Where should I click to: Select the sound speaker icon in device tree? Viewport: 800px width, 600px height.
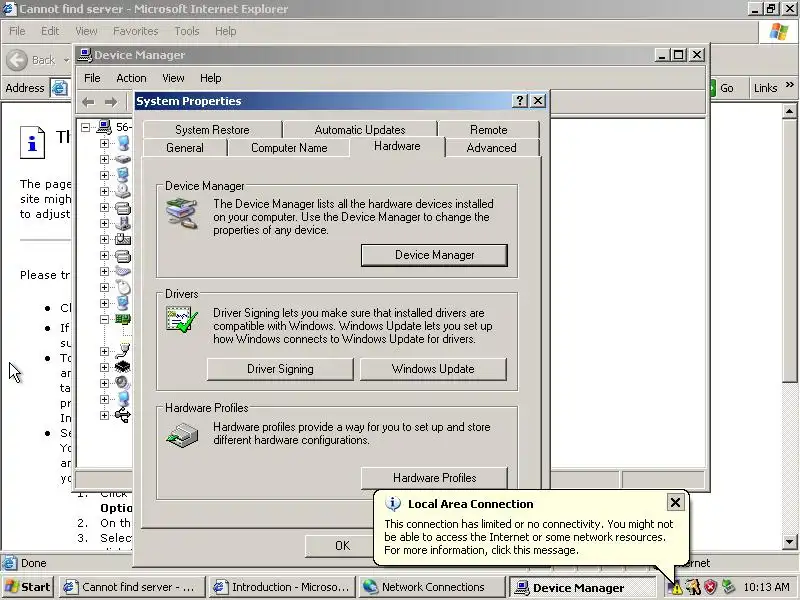(x=122, y=383)
